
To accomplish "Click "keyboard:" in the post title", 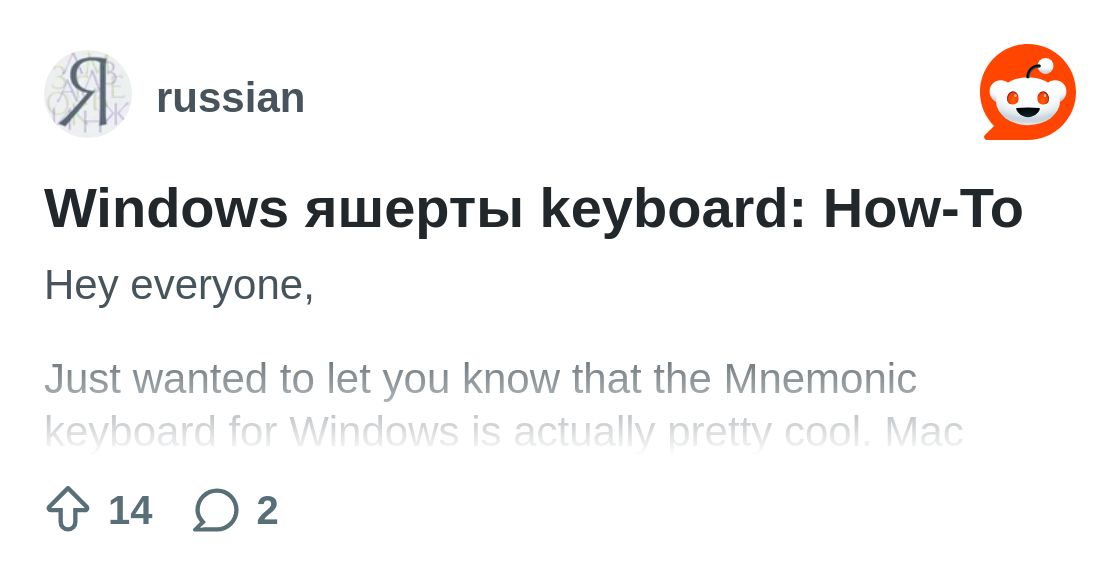I will tap(673, 210).
